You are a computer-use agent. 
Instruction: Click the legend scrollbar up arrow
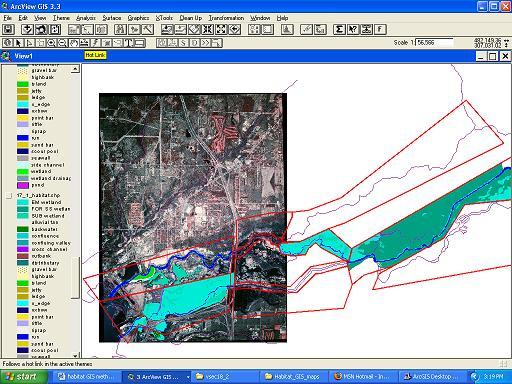(x=75, y=69)
